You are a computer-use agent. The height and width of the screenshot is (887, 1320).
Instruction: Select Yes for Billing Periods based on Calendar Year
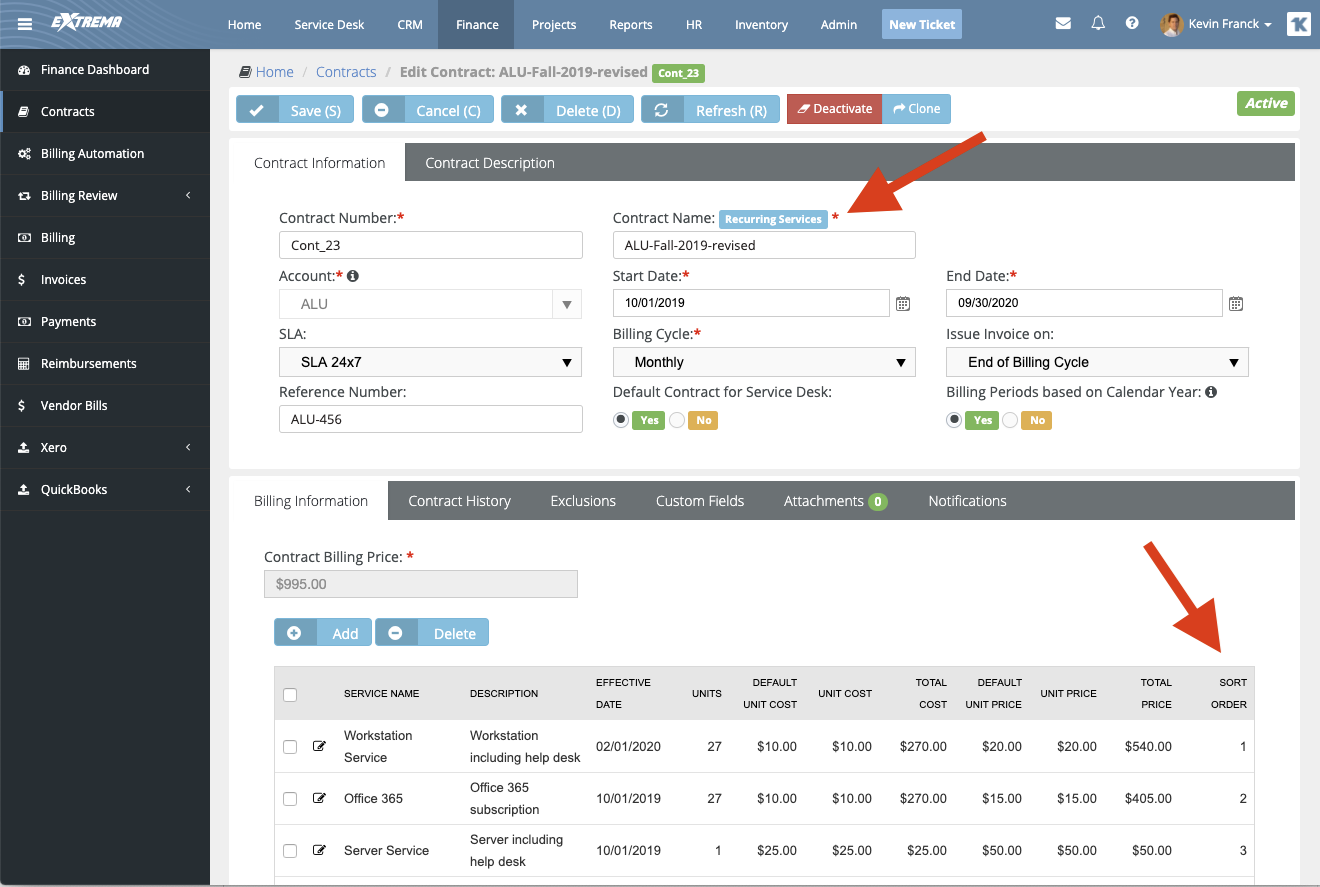955,420
